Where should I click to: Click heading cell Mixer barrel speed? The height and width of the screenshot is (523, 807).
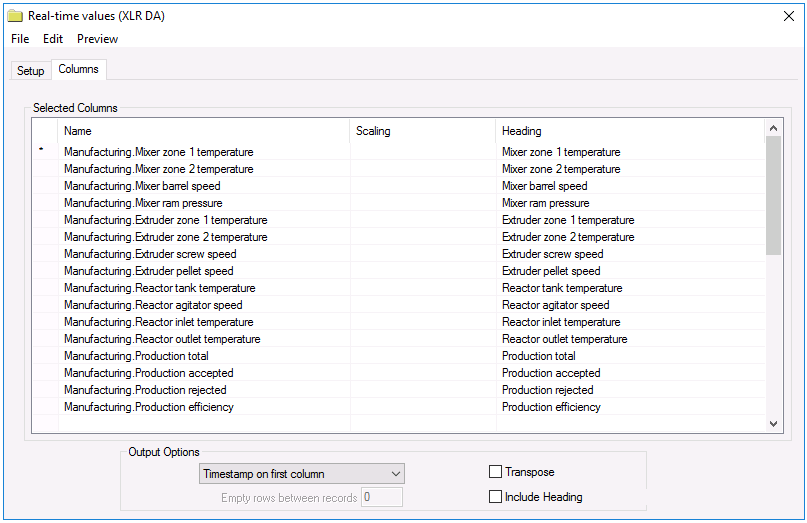click(x=630, y=186)
